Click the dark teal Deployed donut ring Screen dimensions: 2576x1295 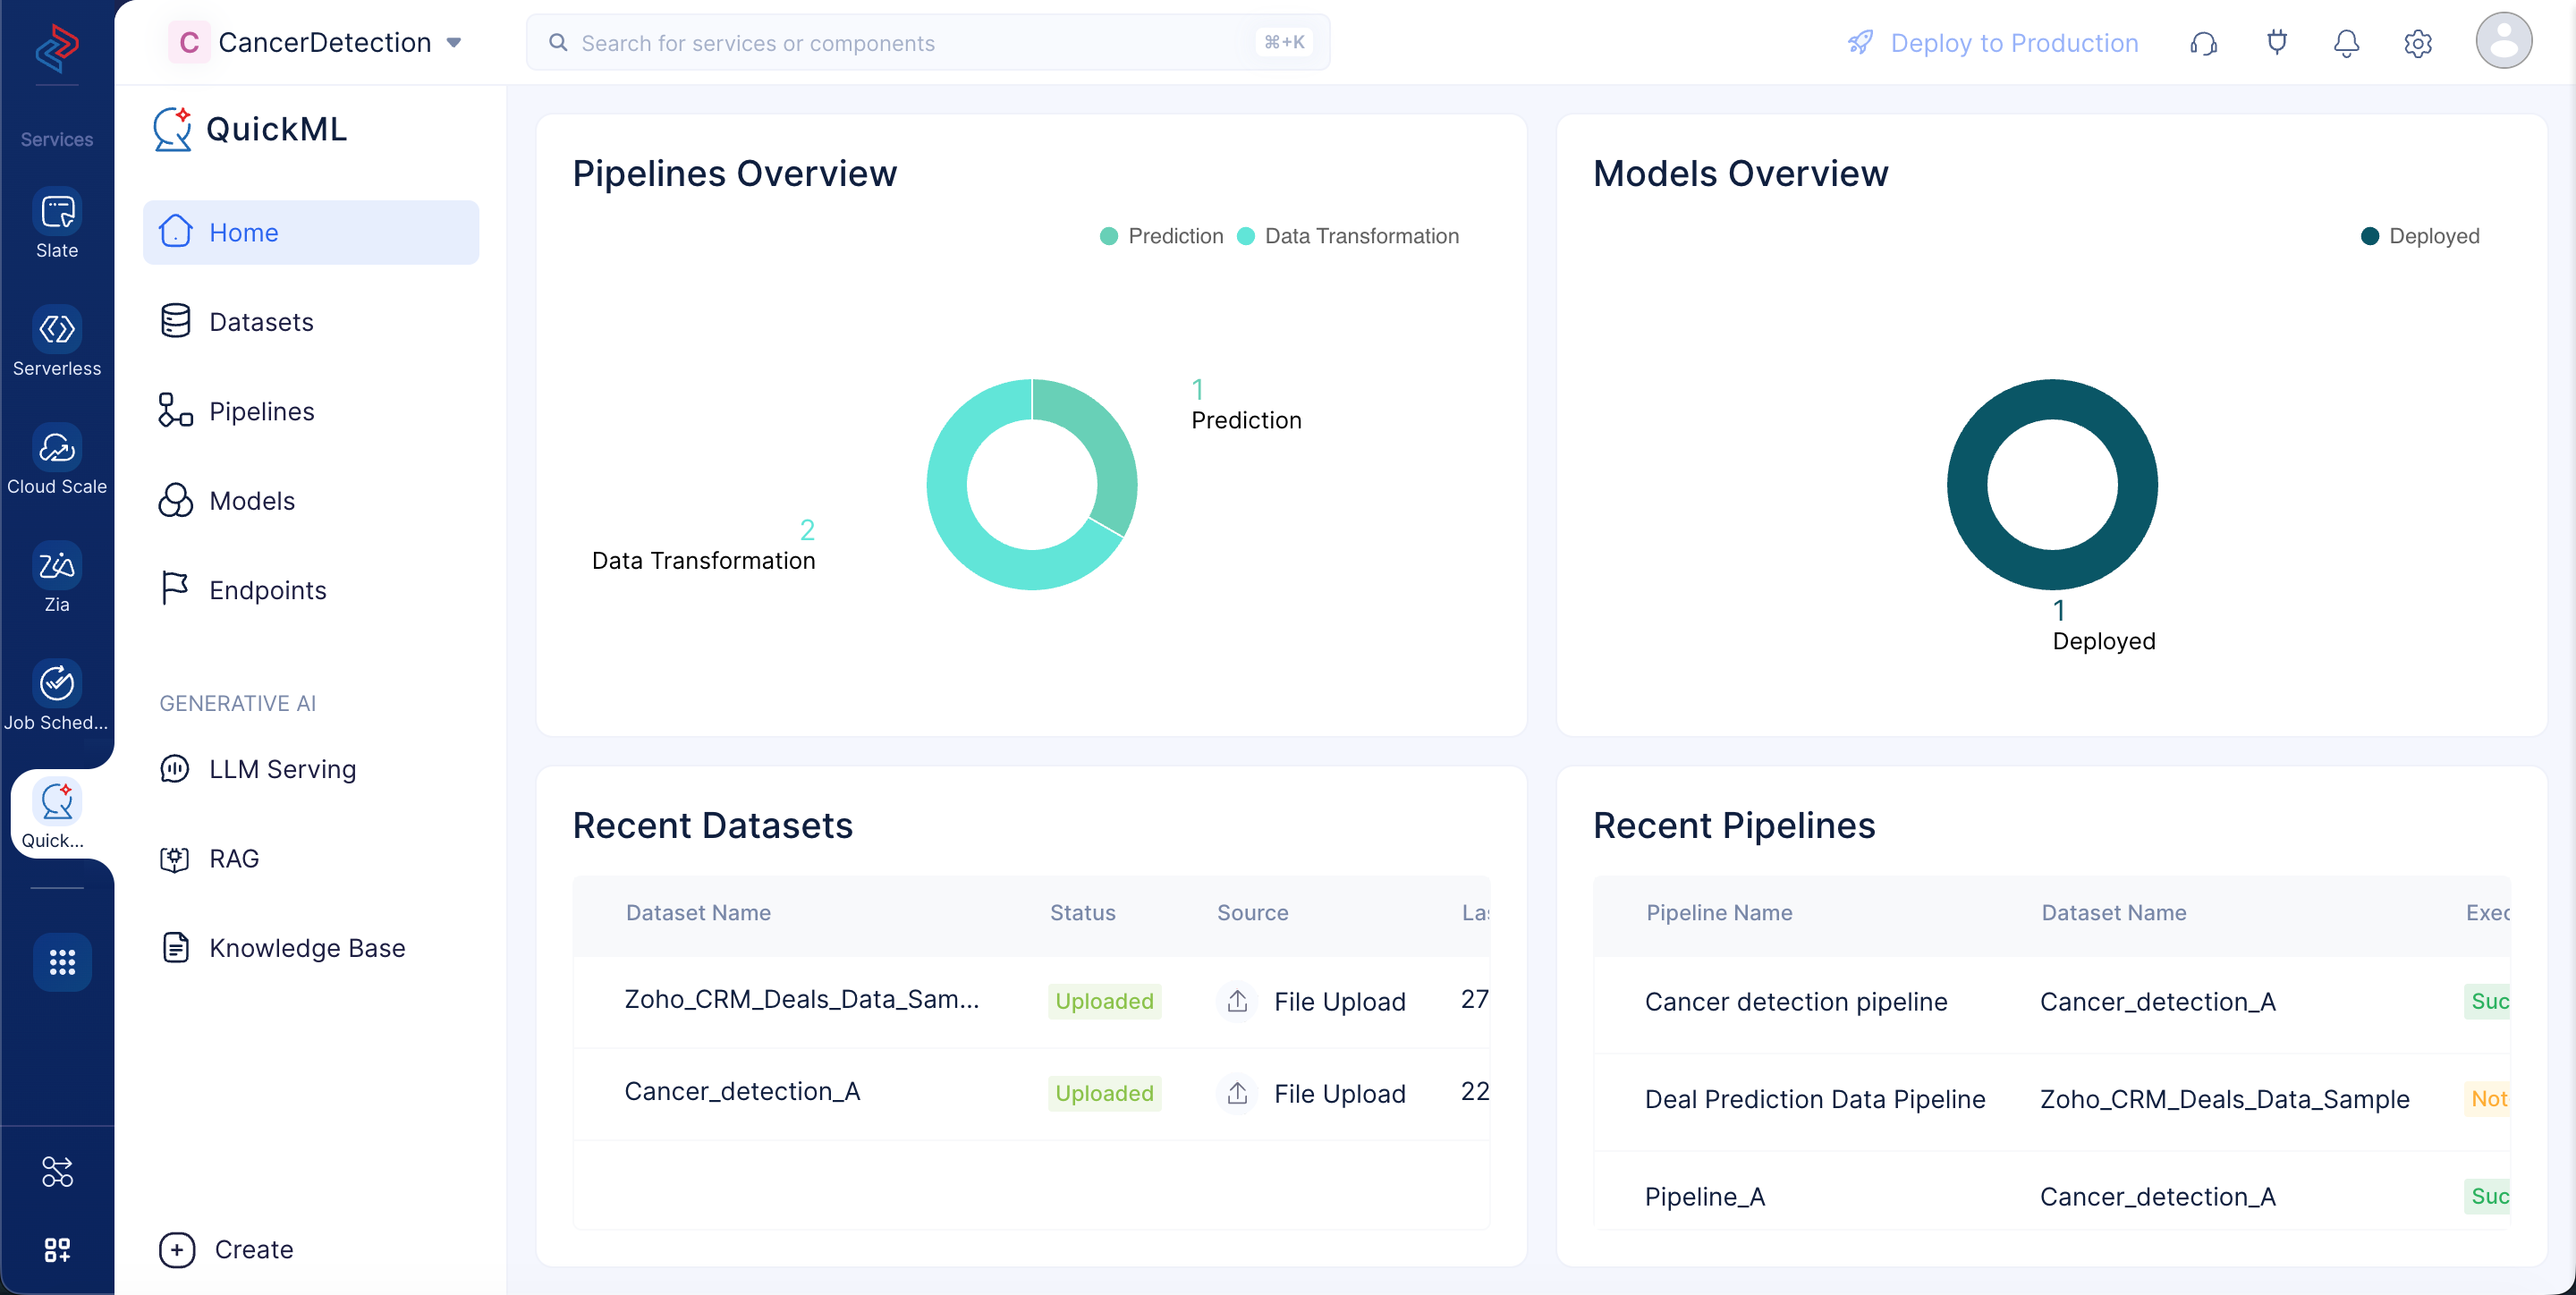point(2052,400)
